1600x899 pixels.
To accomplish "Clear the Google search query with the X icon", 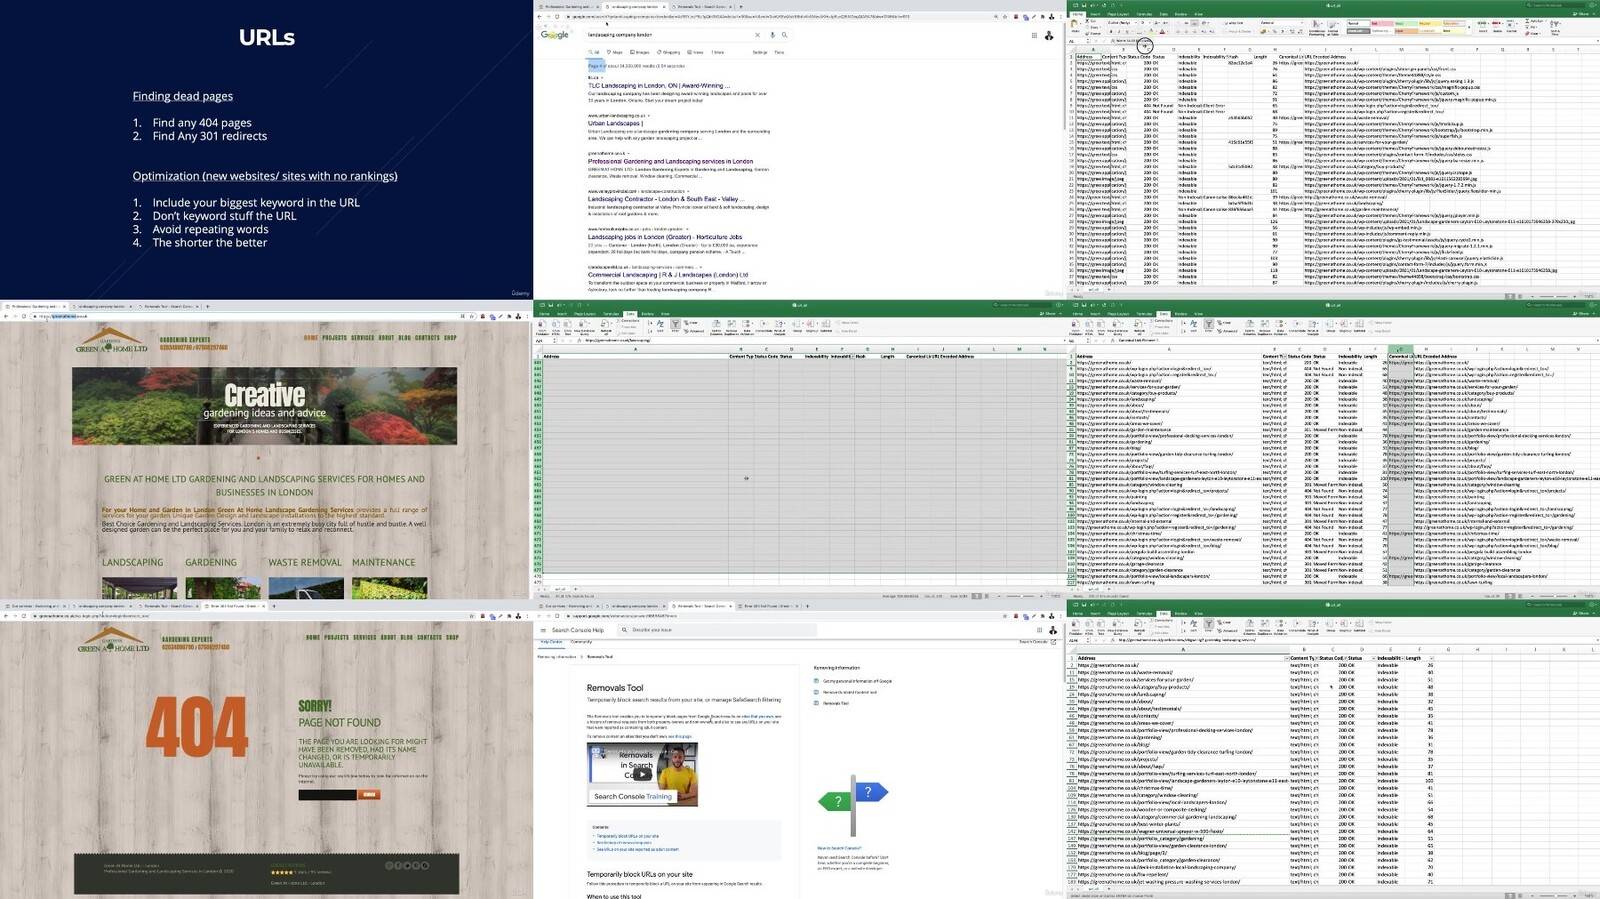I will (757, 35).
